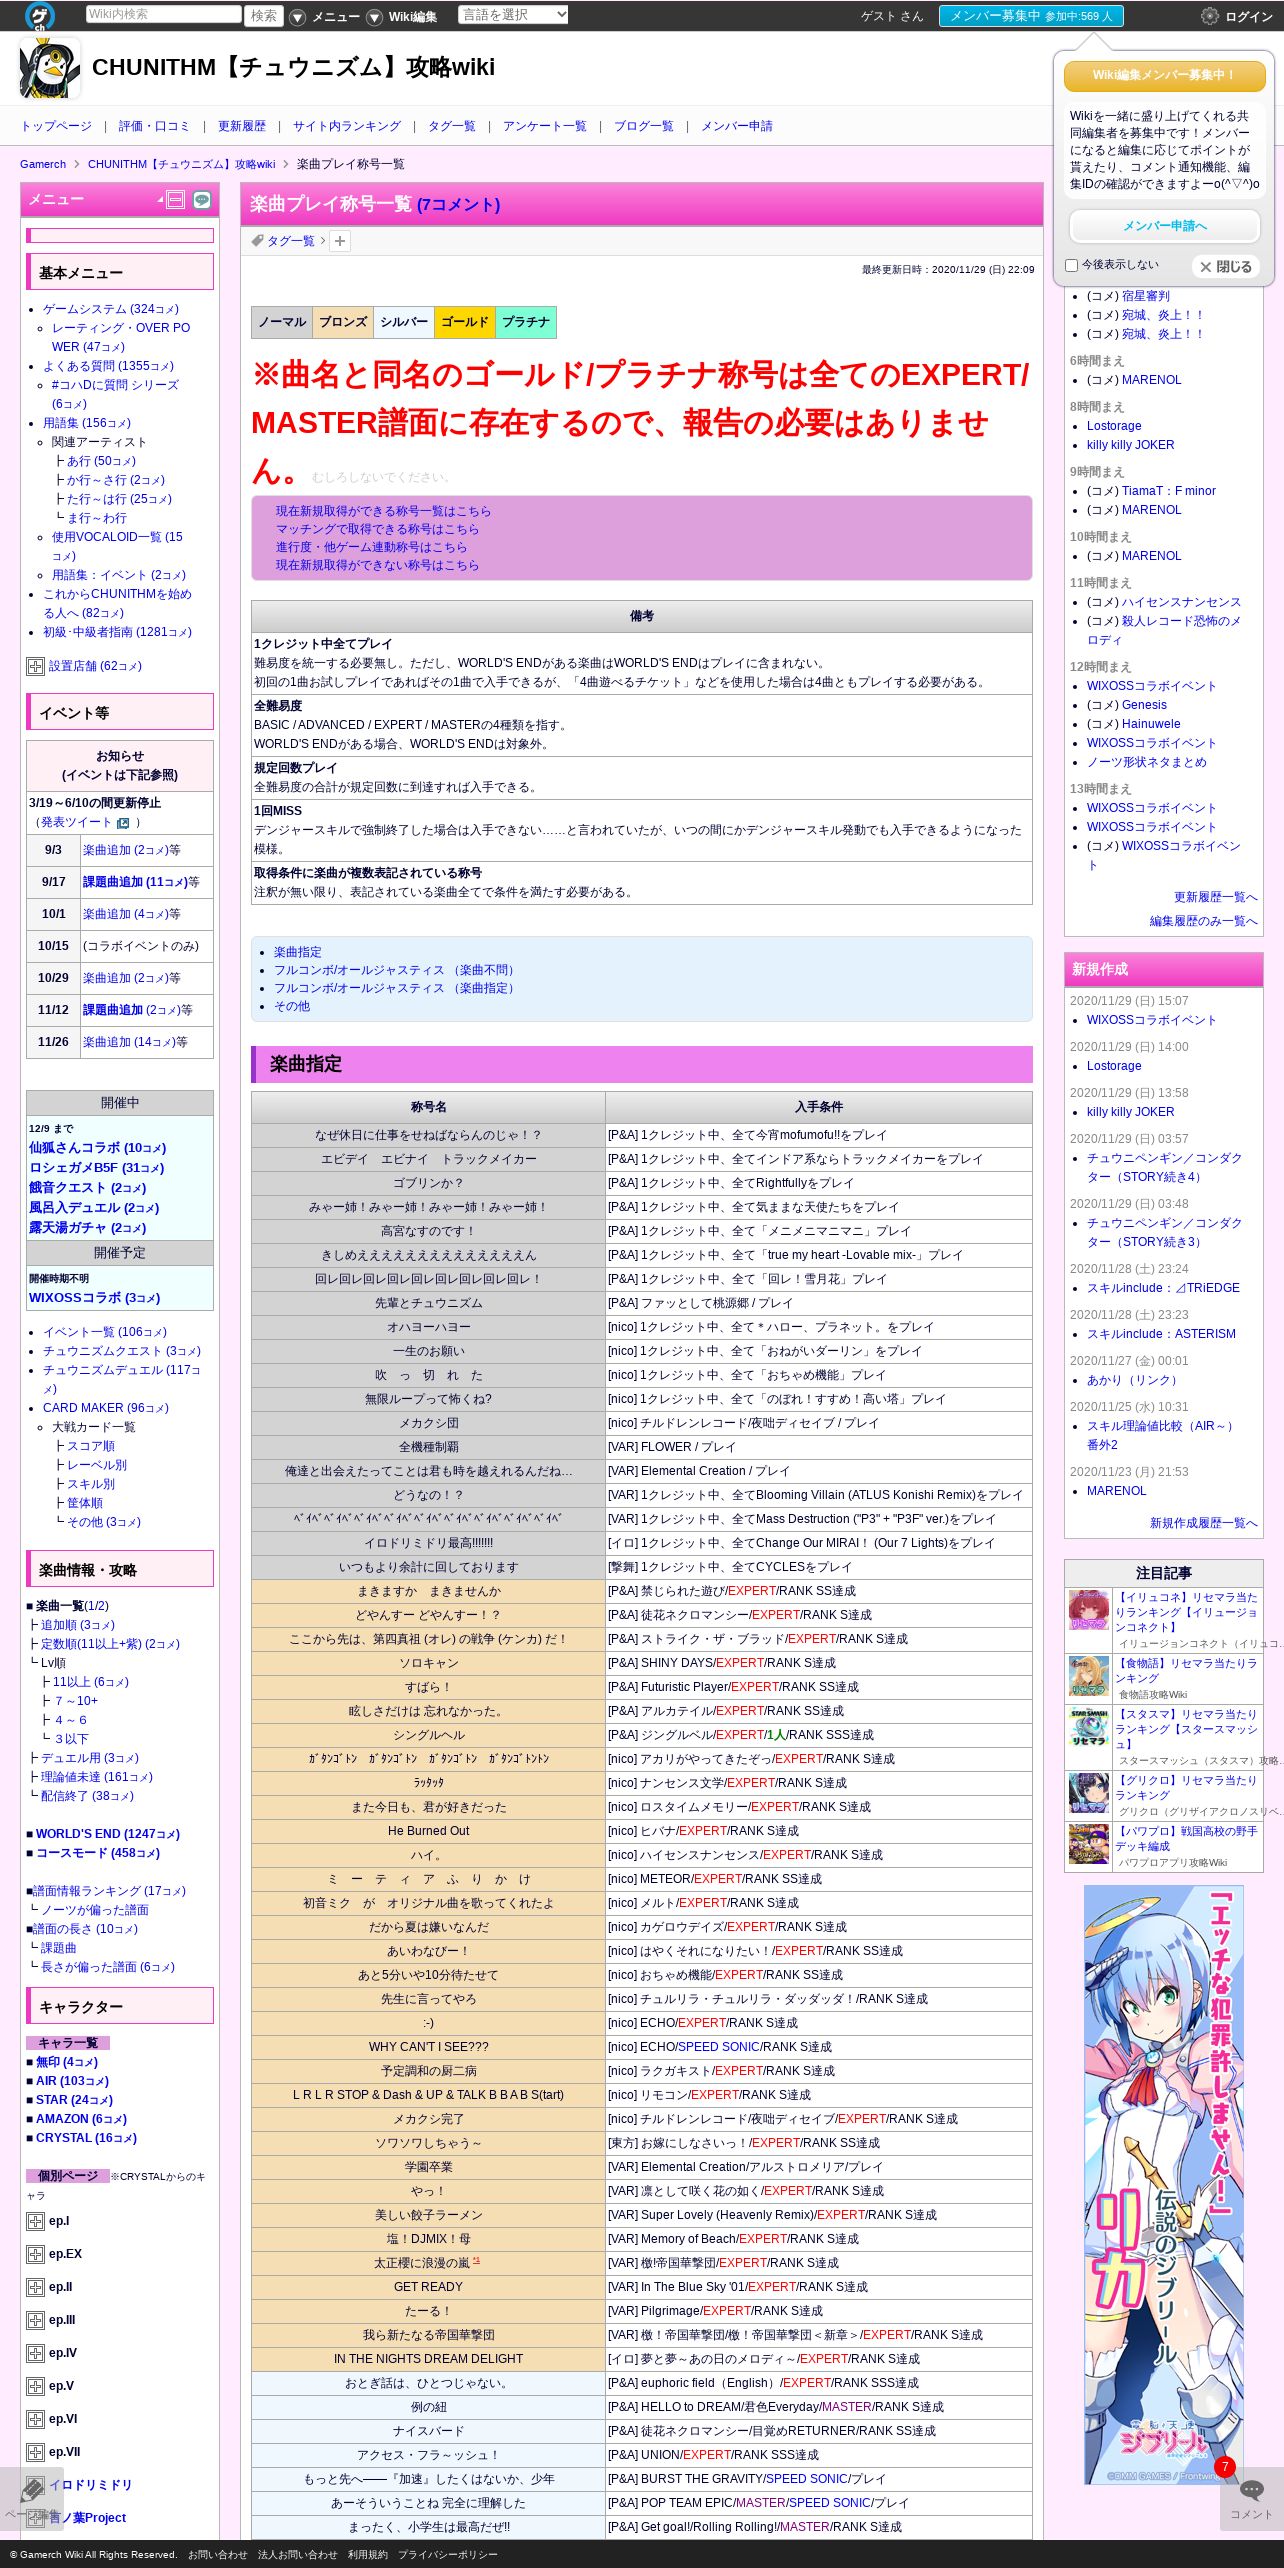Add a tag with the plus button
The height and width of the screenshot is (2568, 1284).
tap(340, 241)
